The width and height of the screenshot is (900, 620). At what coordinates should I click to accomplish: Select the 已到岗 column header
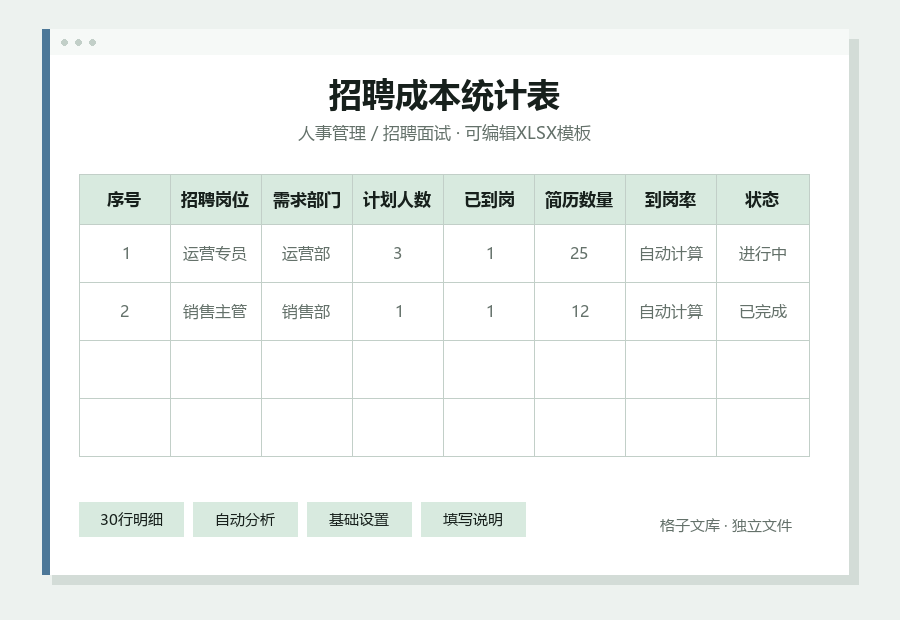(x=489, y=200)
